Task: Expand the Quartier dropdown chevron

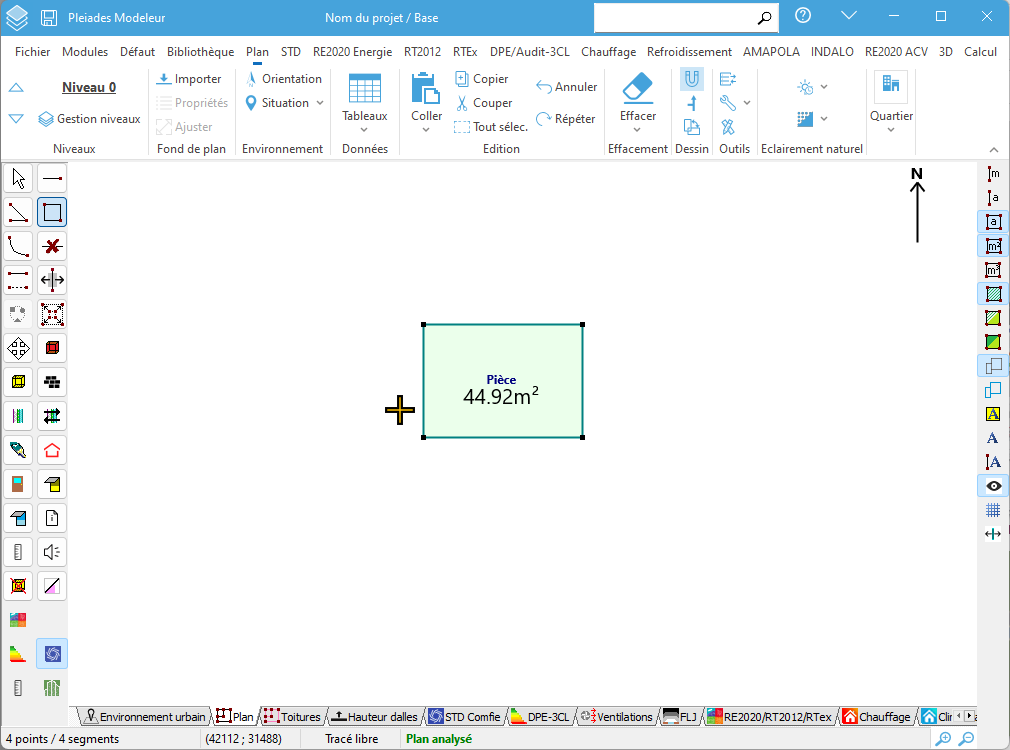Action: point(891,130)
